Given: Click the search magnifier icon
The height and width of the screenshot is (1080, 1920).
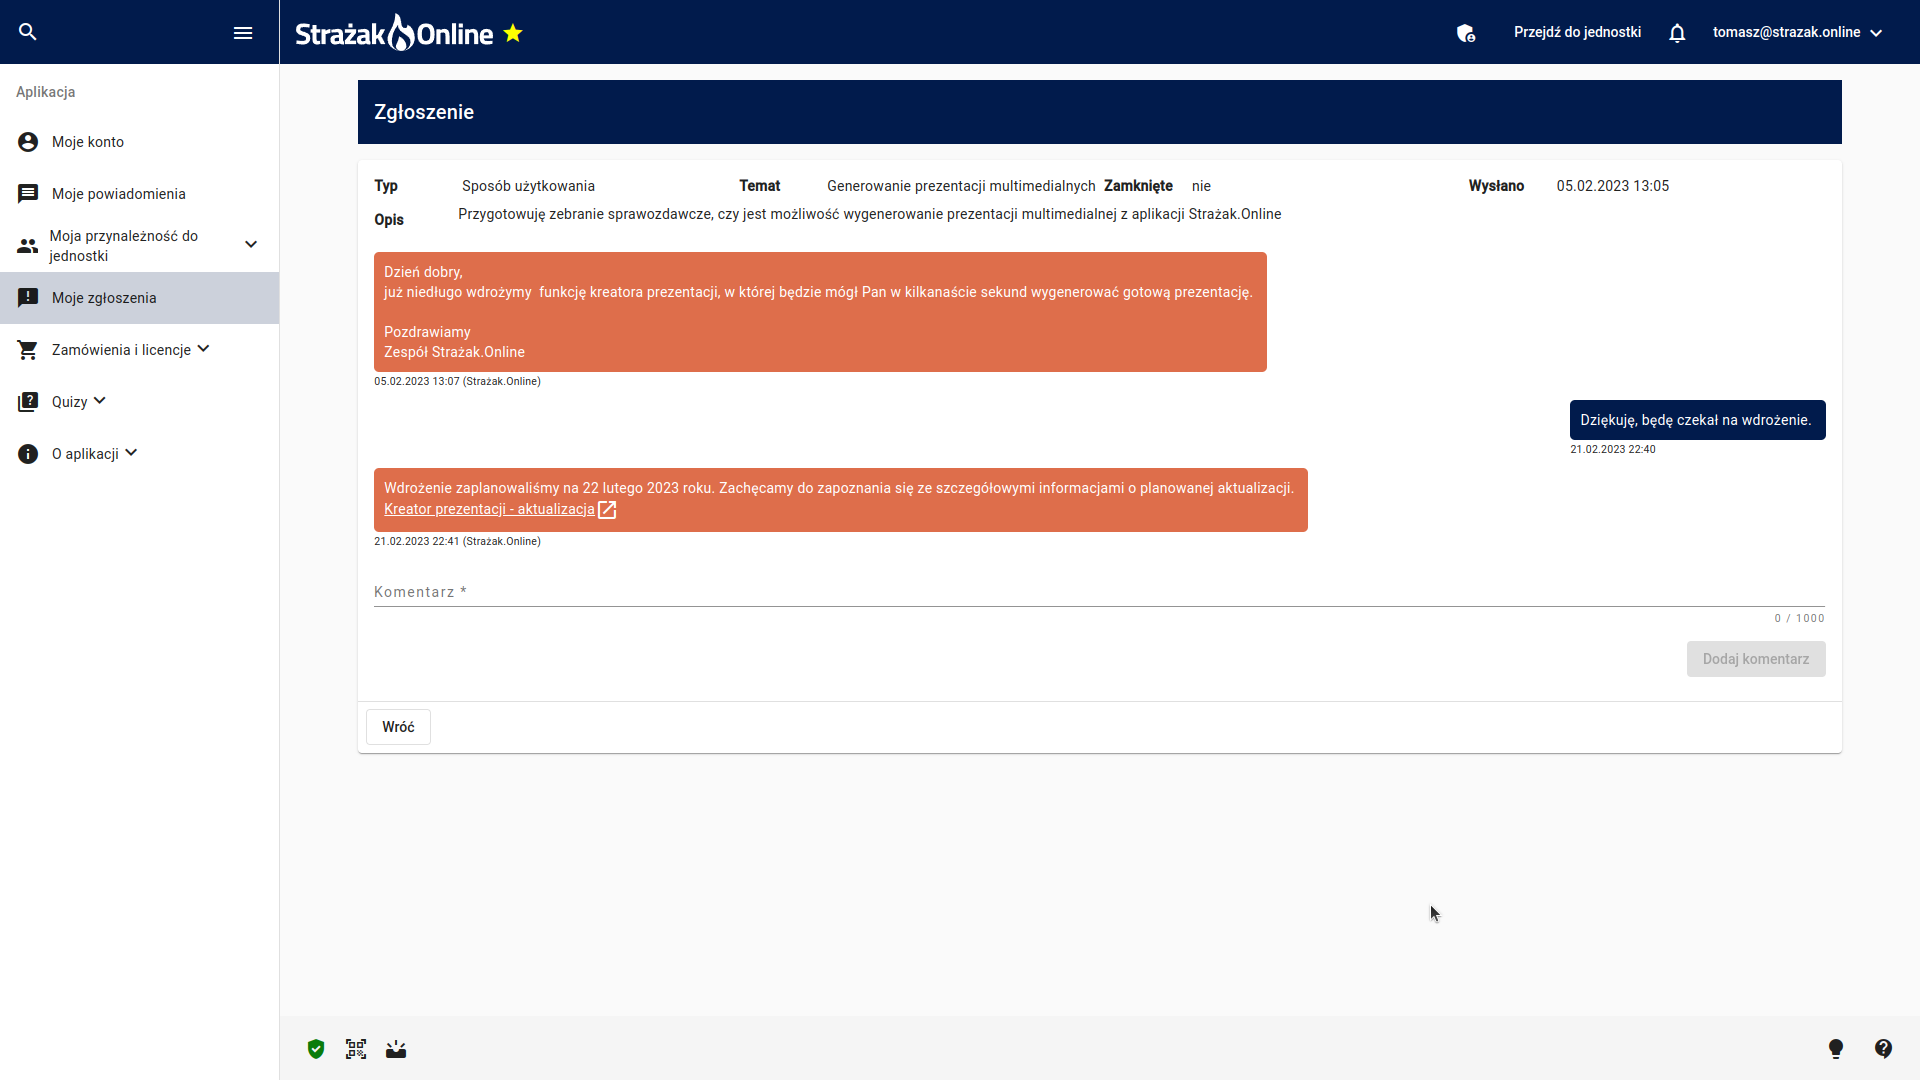Looking at the screenshot, I should click(x=28, y=32).
